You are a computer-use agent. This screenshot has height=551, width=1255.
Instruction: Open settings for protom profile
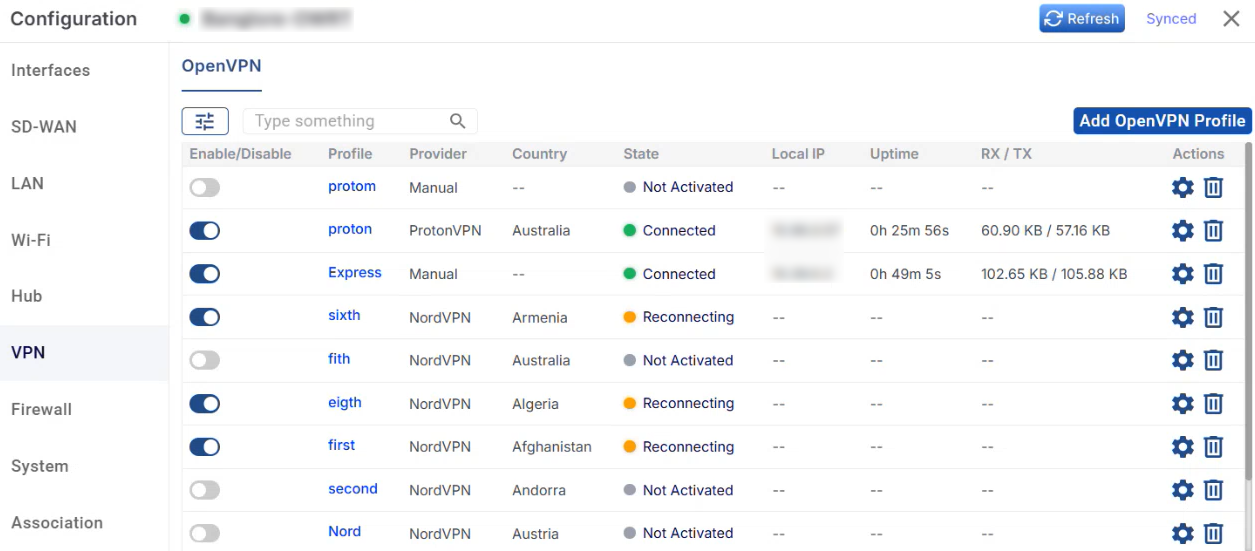[x=1183, y=187]
